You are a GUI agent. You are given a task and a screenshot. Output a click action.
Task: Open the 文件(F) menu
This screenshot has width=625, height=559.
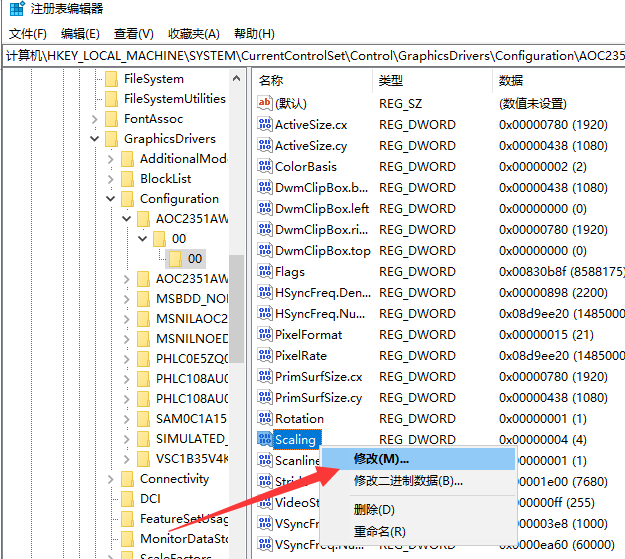(27, 34)
